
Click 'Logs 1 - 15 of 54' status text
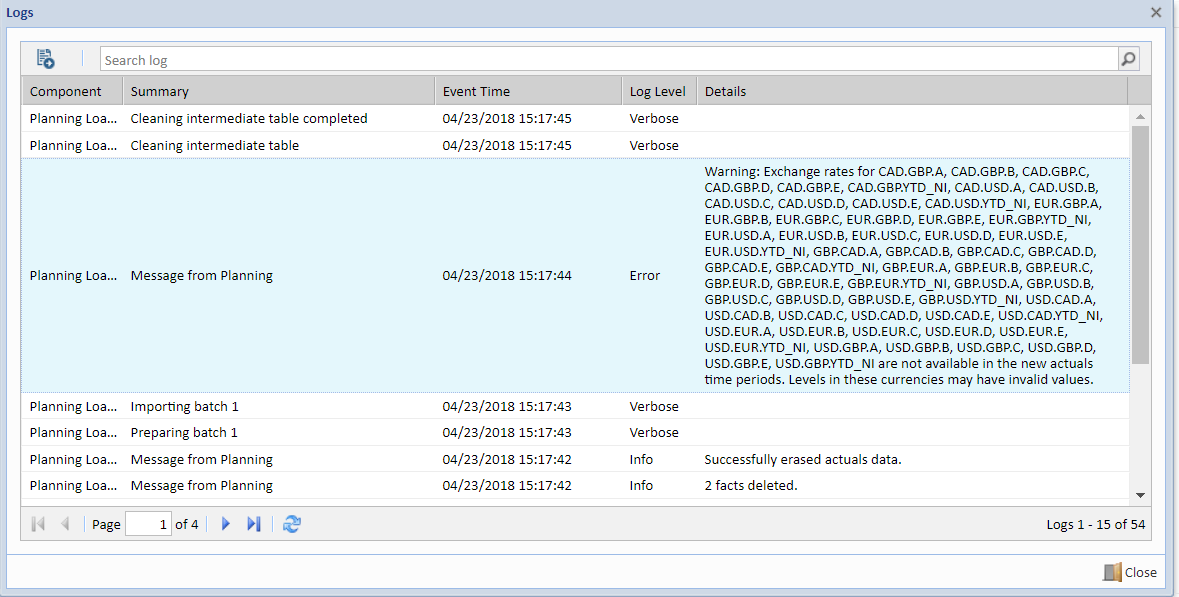point(1096,524)
